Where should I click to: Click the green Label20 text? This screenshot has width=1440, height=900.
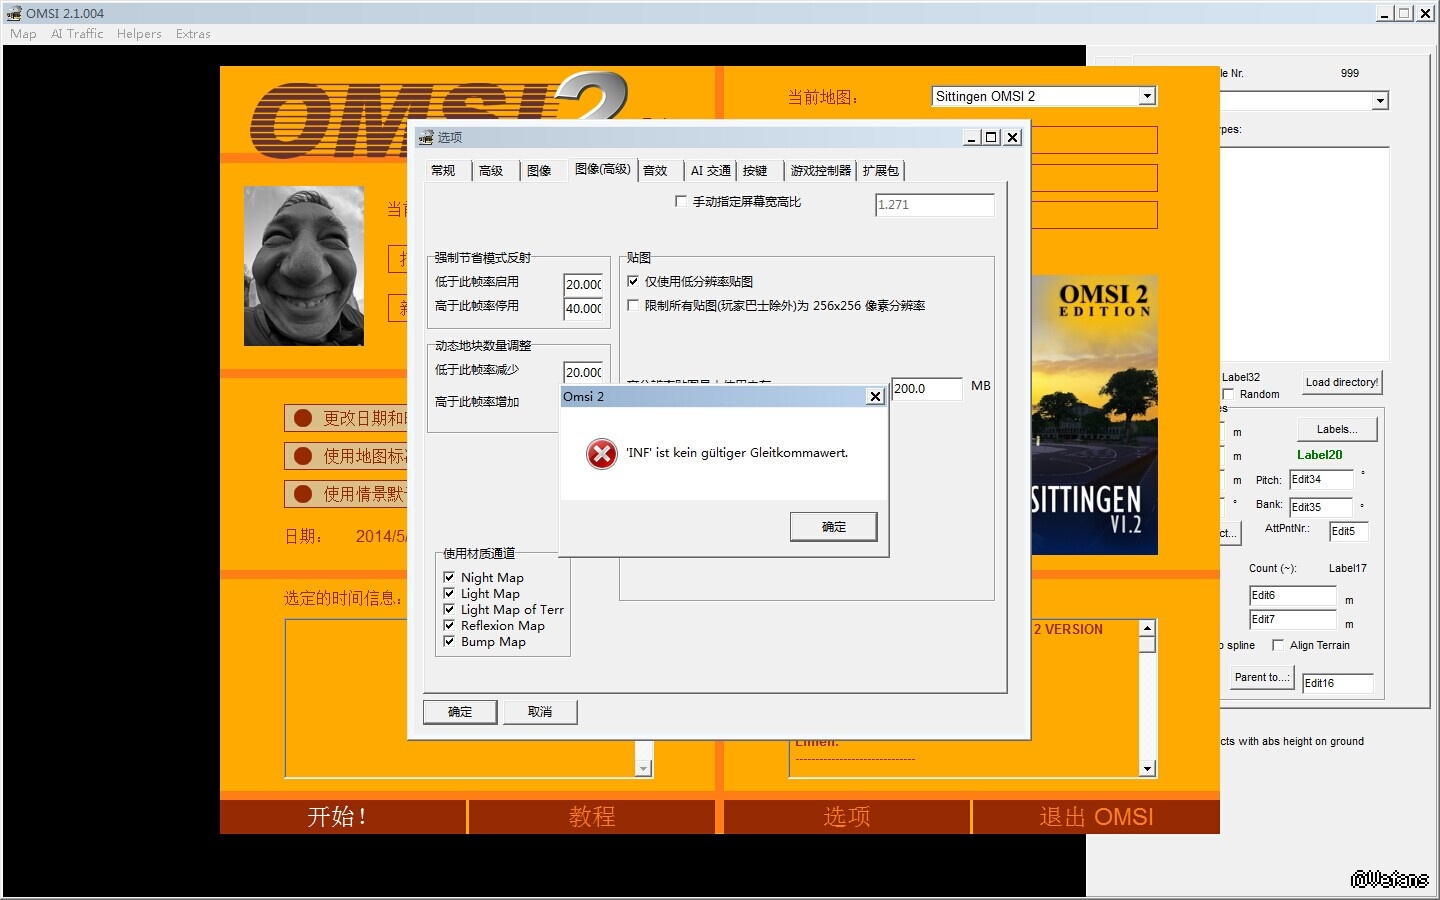pyautogui.click(x=1320, y=455)
